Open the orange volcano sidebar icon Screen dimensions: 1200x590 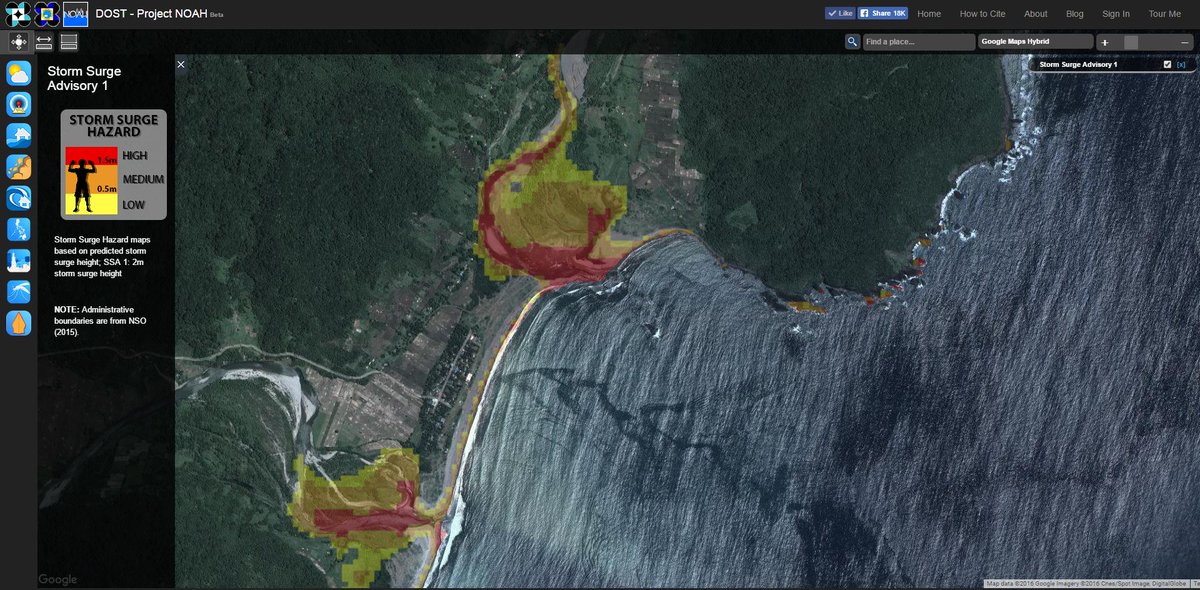coord(19,322)
